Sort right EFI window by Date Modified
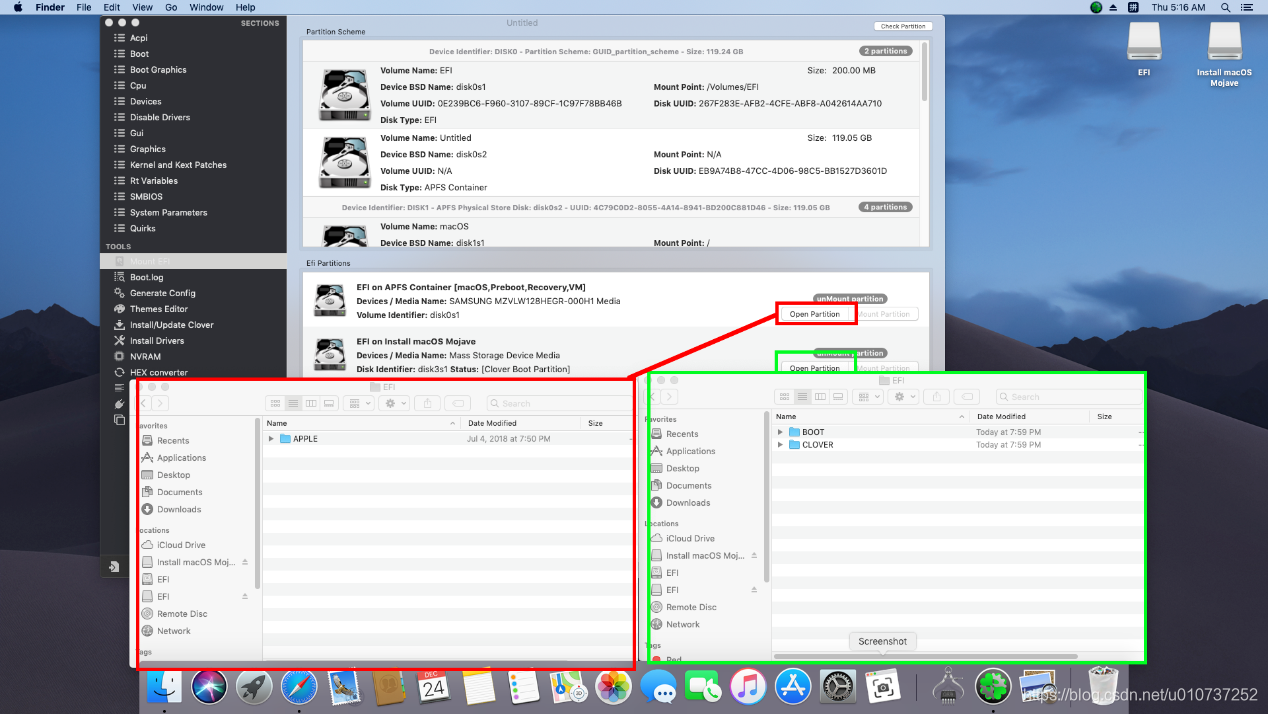 click(x=1001, y=416)
